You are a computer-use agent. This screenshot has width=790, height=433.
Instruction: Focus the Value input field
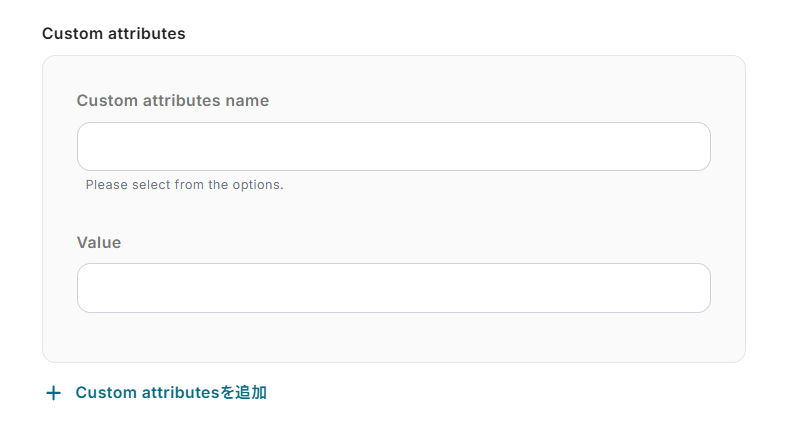point(393,288)
